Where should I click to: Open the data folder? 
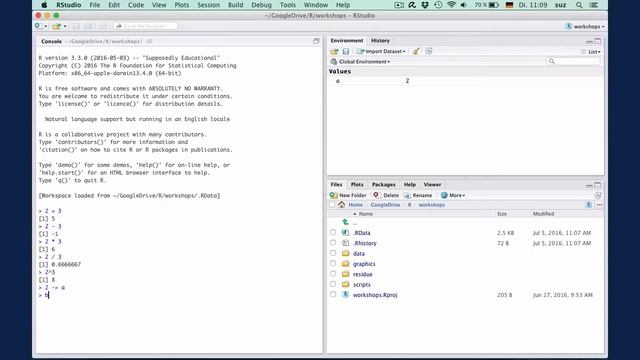coord(359,253)
